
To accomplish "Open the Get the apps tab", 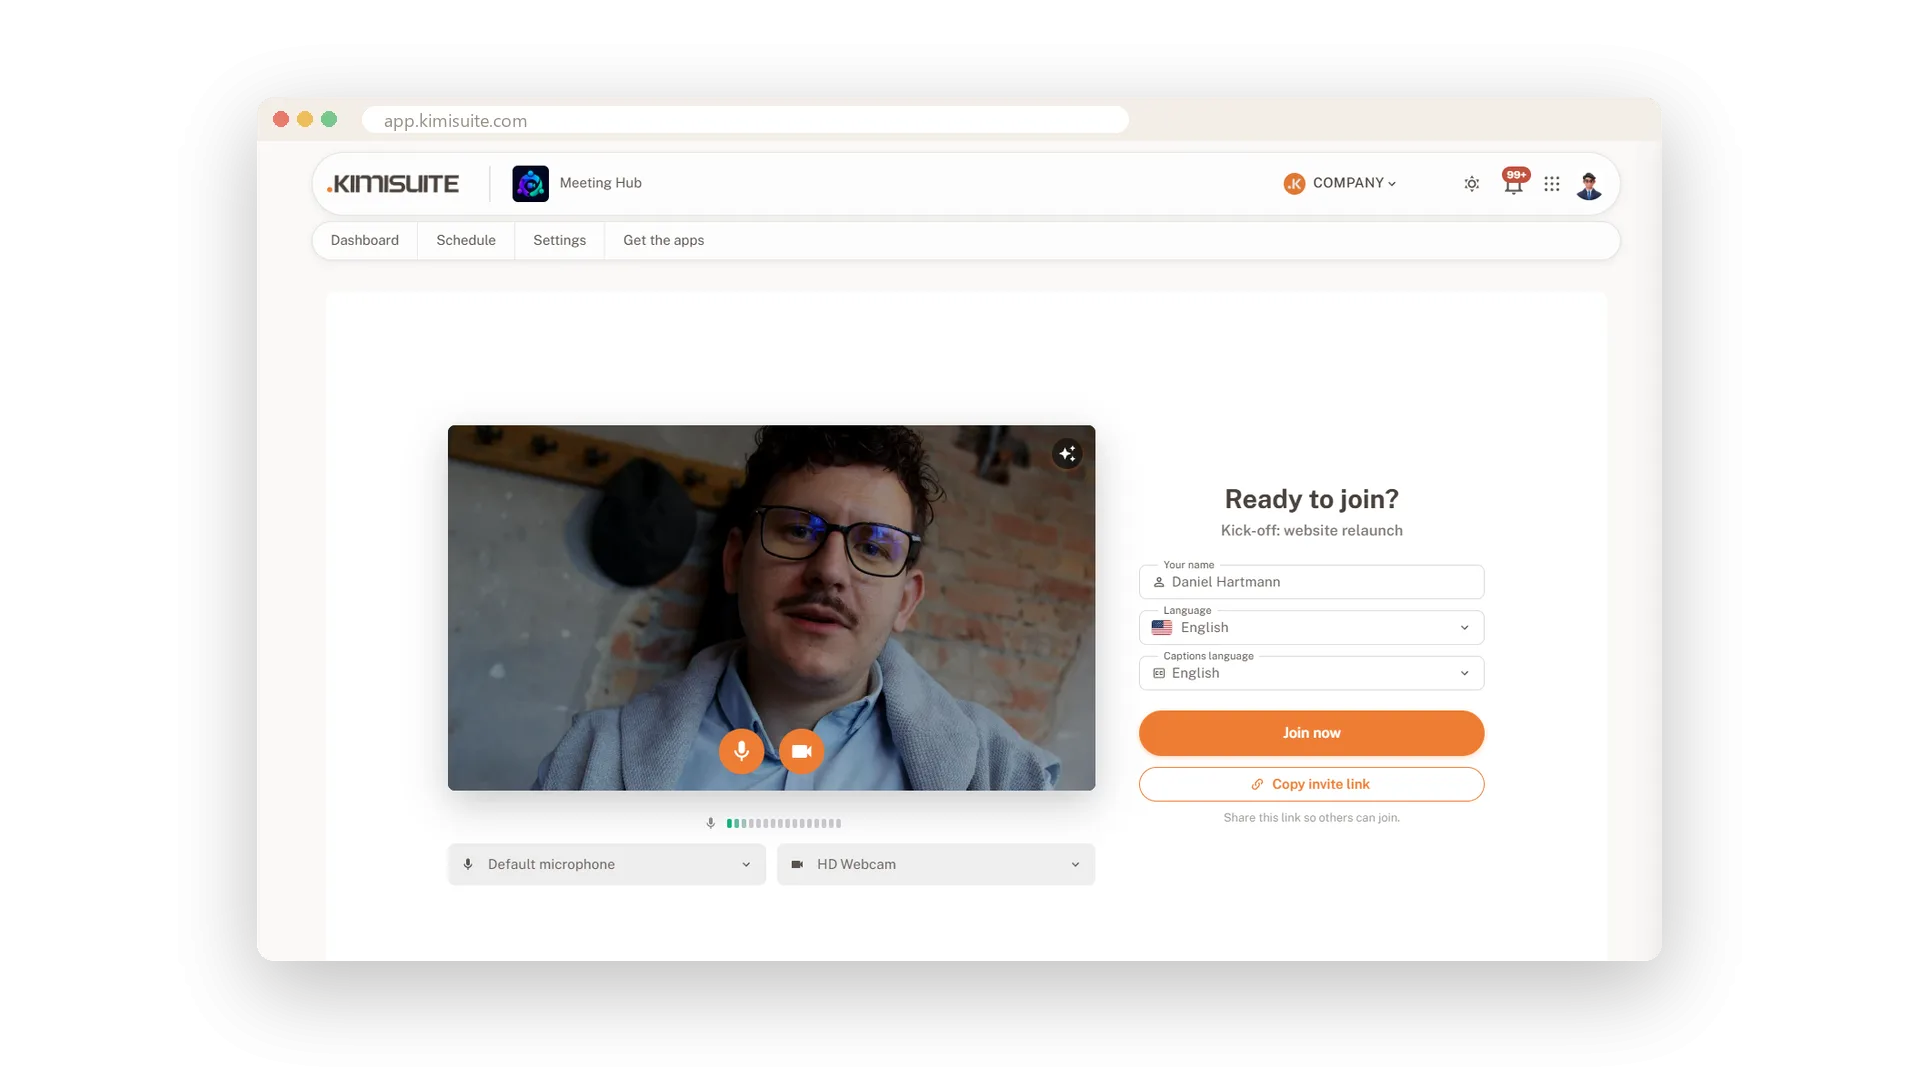I will 664,240.
